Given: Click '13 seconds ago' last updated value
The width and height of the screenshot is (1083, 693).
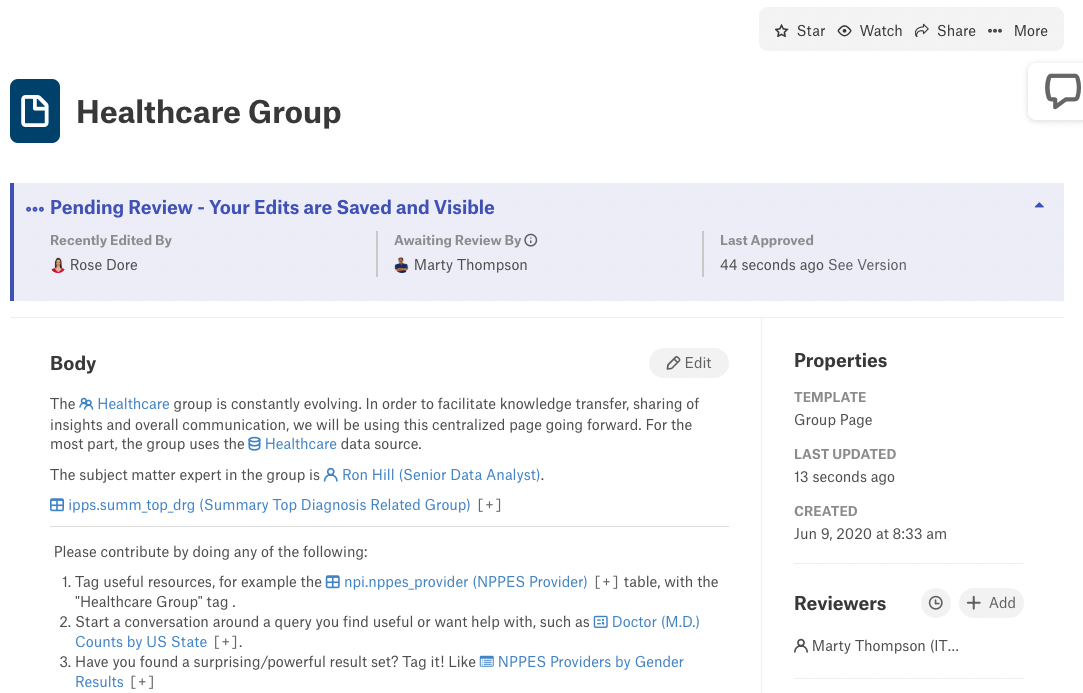Looking at the screenshot, I should coord(844,477).
